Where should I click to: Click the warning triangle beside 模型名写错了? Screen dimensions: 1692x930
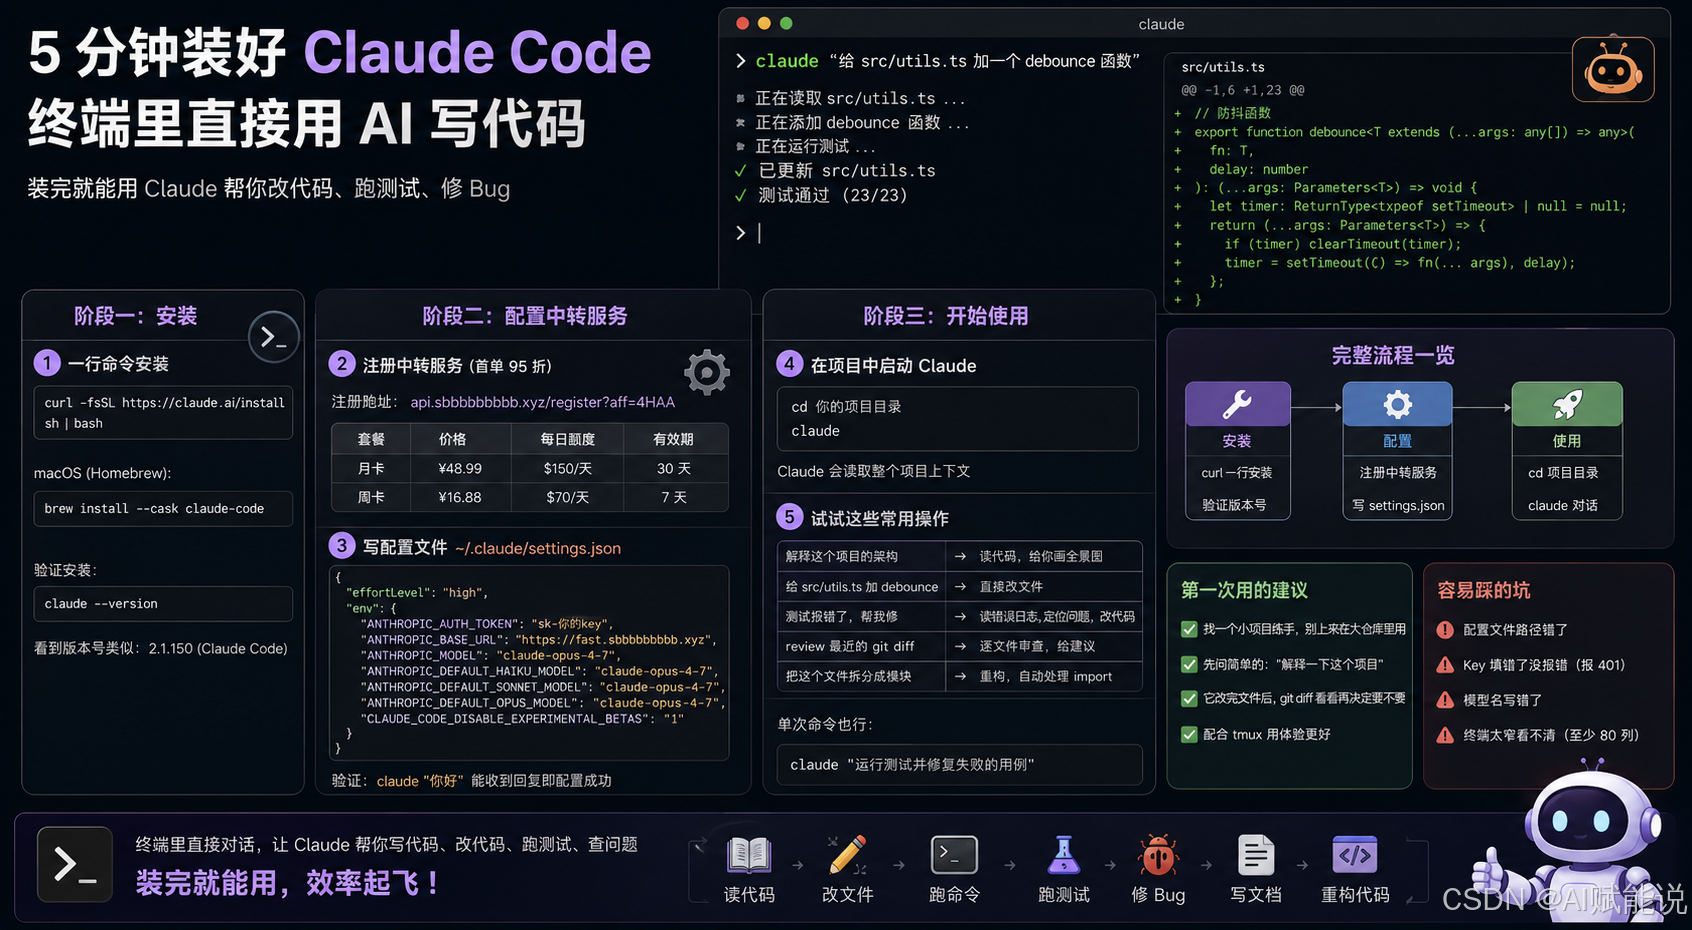pyautogui.click(x=1445, y=700)
